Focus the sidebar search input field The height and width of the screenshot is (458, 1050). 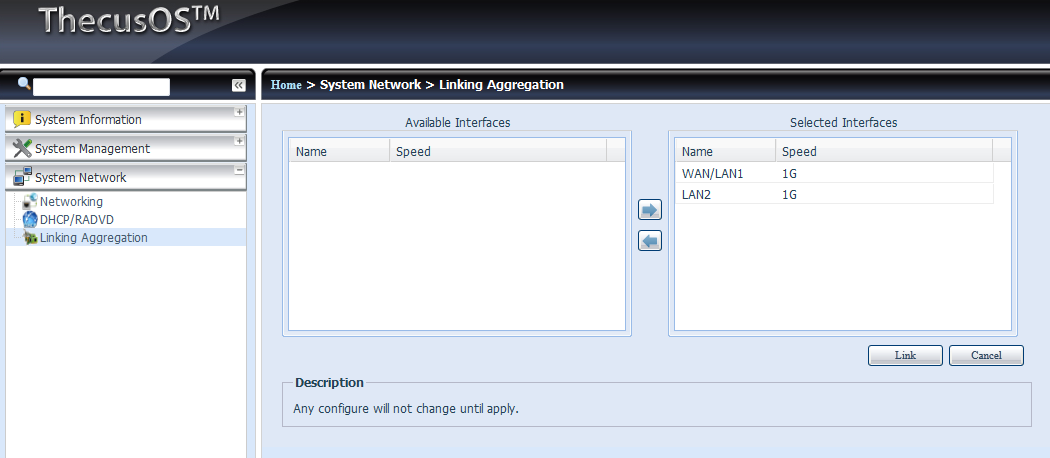tap(101, 87)
